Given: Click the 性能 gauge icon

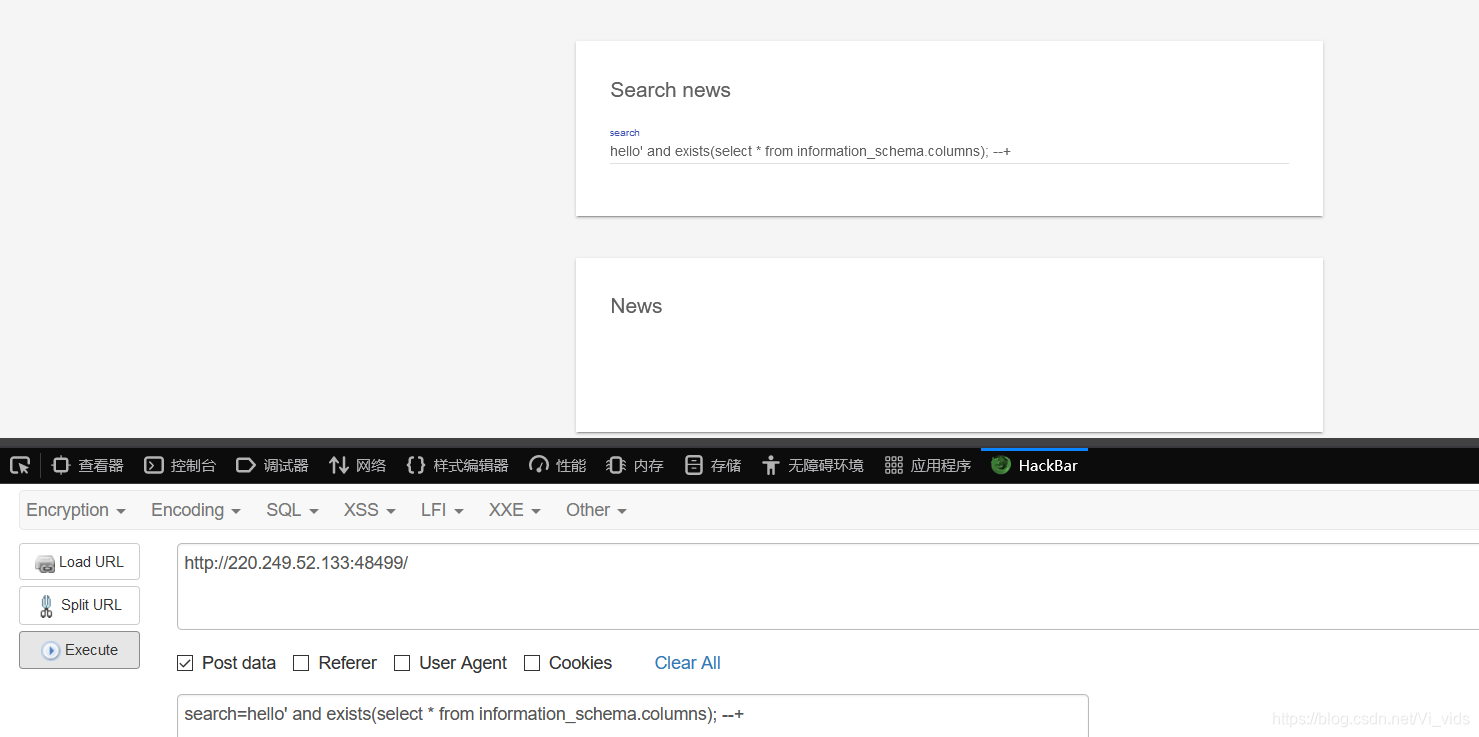Looking at the screenshot, I should point(539,465).
